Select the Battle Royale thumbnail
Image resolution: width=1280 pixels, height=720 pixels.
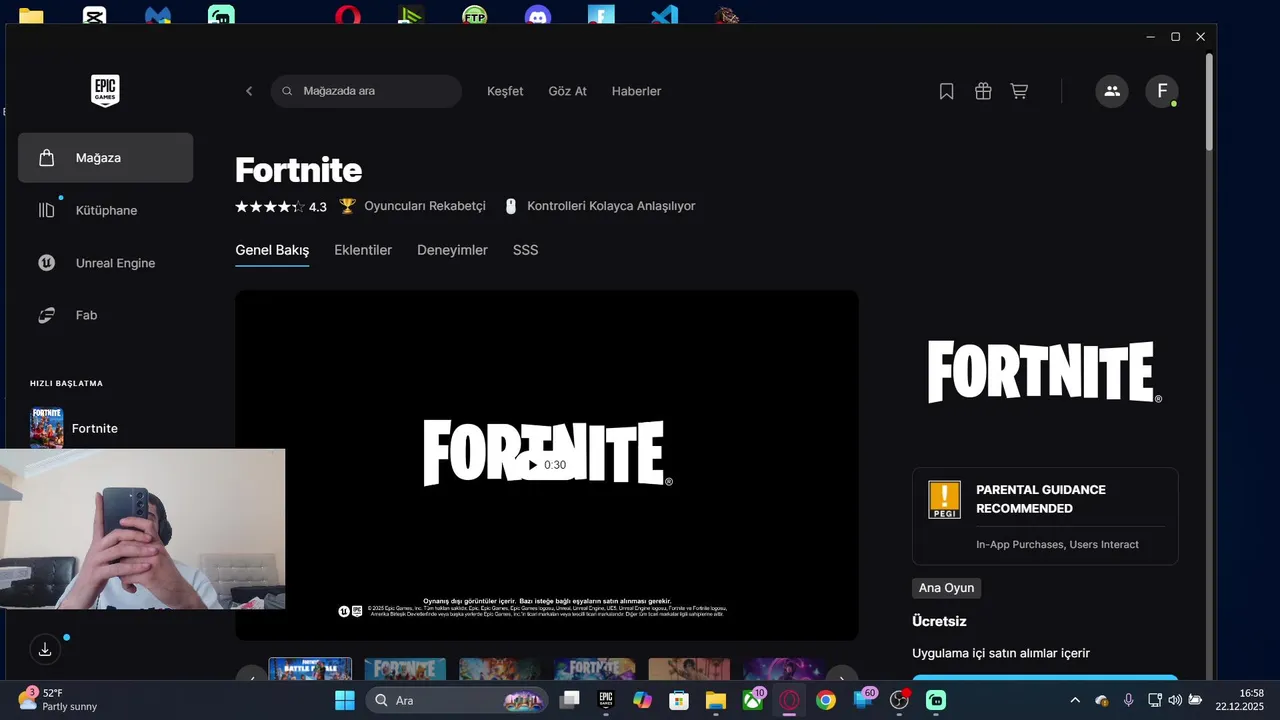[310, 669]
